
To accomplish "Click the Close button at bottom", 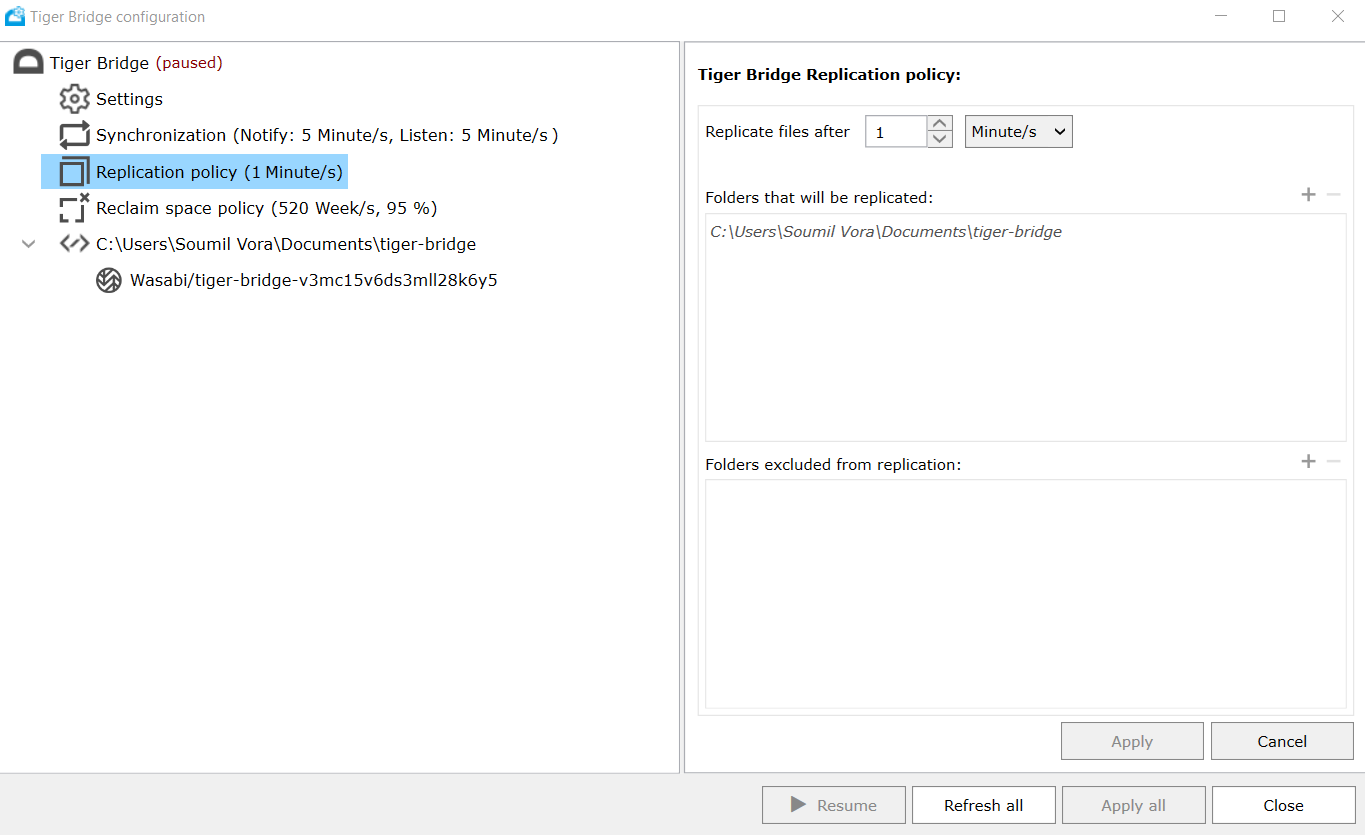I will (x=1283, y=805).
